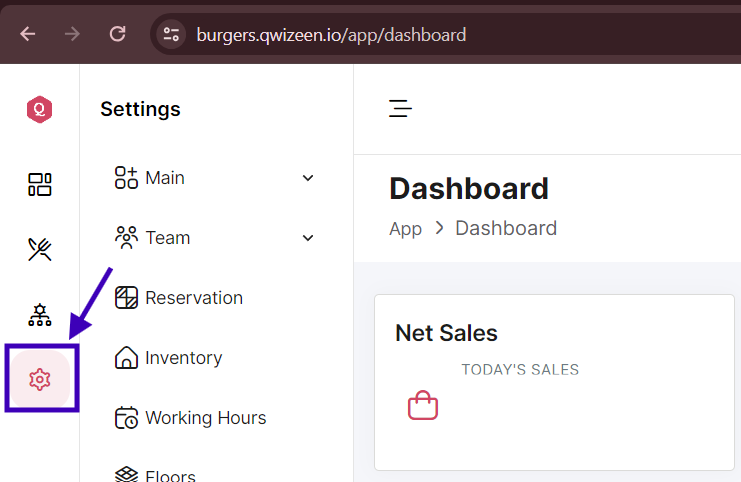Open the Team settings menu item
The image size is (741, 482).
point(215,238)
